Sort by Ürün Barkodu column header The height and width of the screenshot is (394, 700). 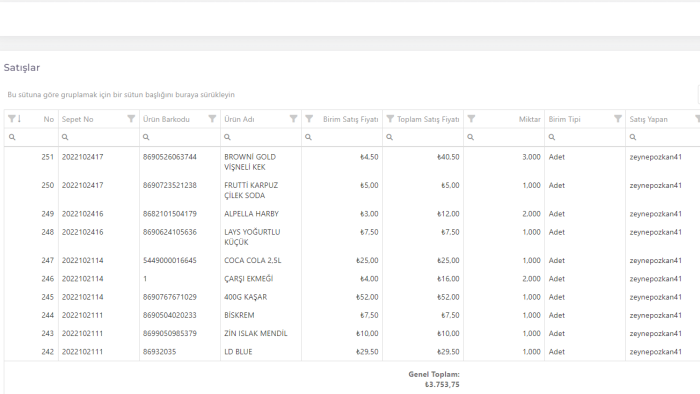click(166, 119)
